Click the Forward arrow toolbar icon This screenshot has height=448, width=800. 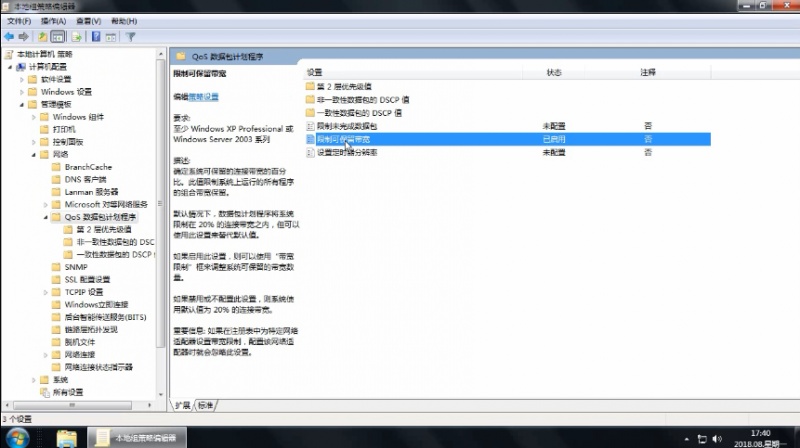[23, 37]
